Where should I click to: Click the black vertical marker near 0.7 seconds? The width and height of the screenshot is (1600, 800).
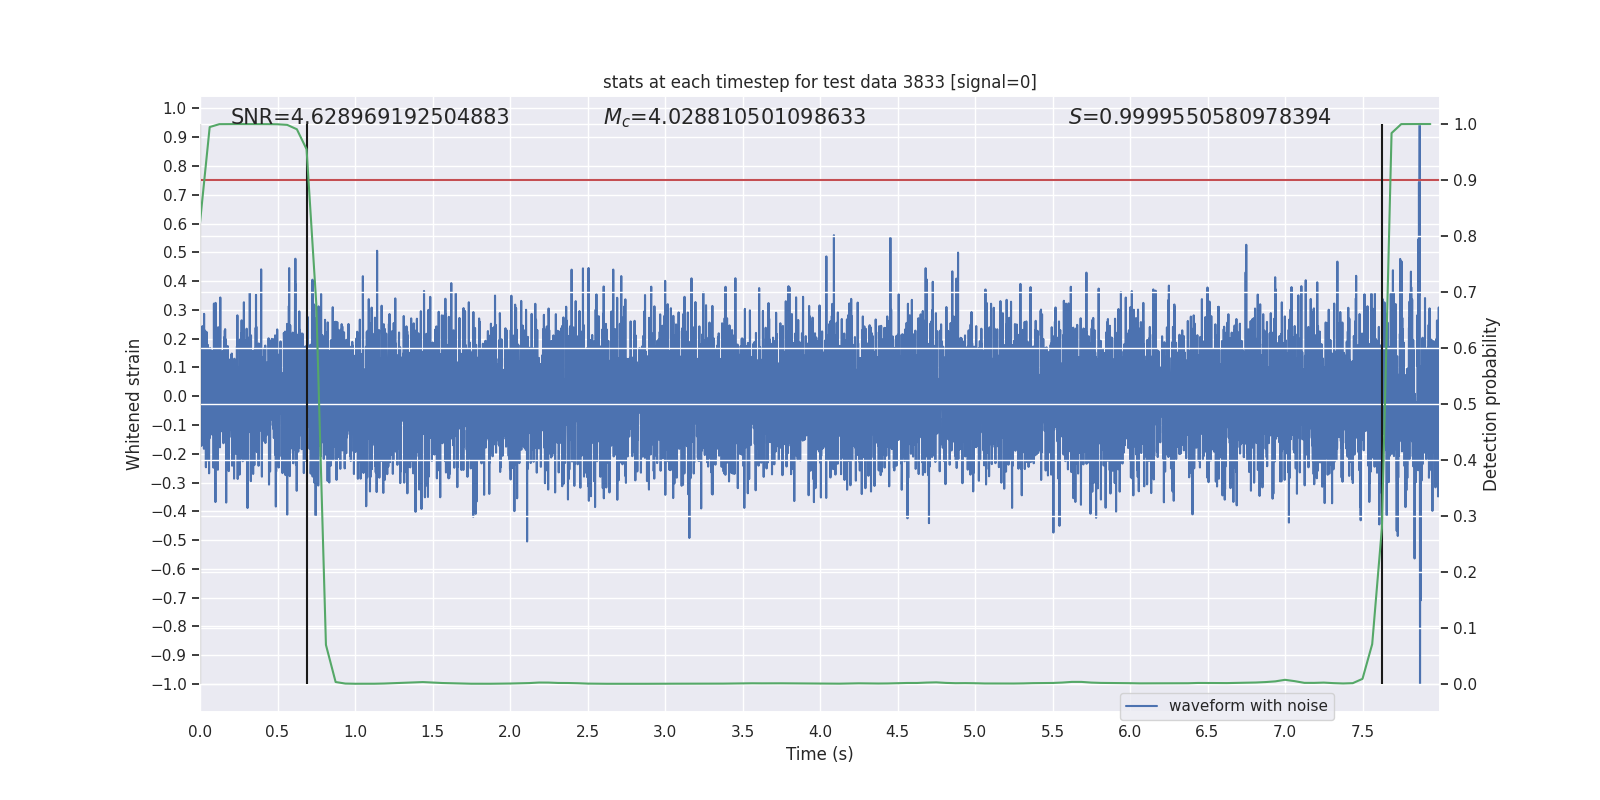coord(307,404)
